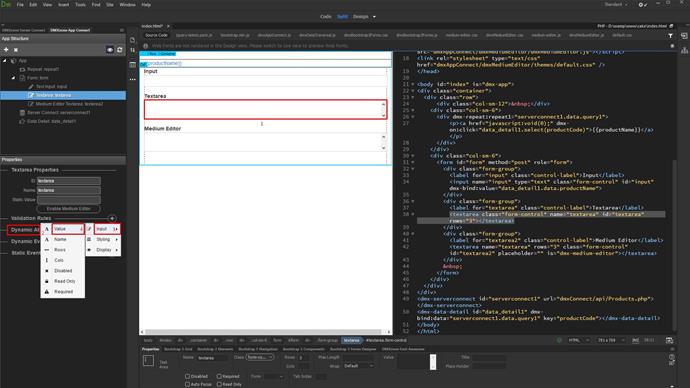Select the textarea tag in tag selector

point(352,340)
